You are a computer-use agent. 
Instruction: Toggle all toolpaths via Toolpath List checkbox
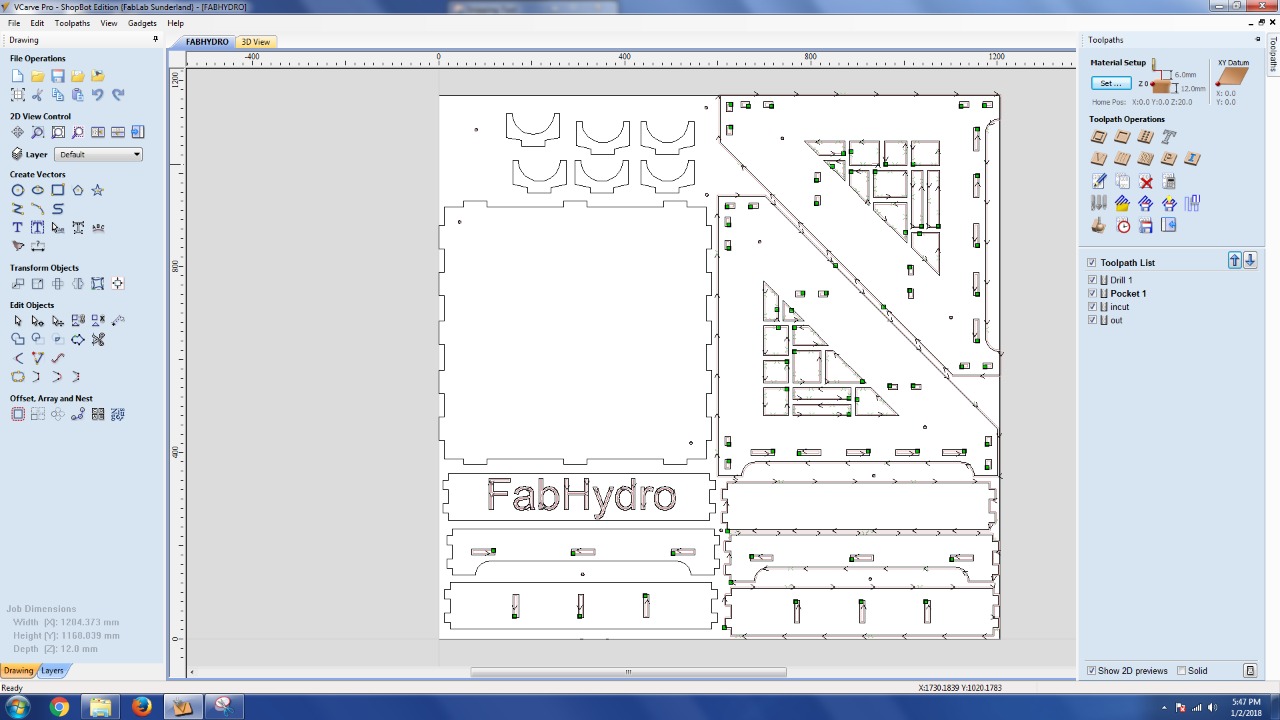point(1092,263)
